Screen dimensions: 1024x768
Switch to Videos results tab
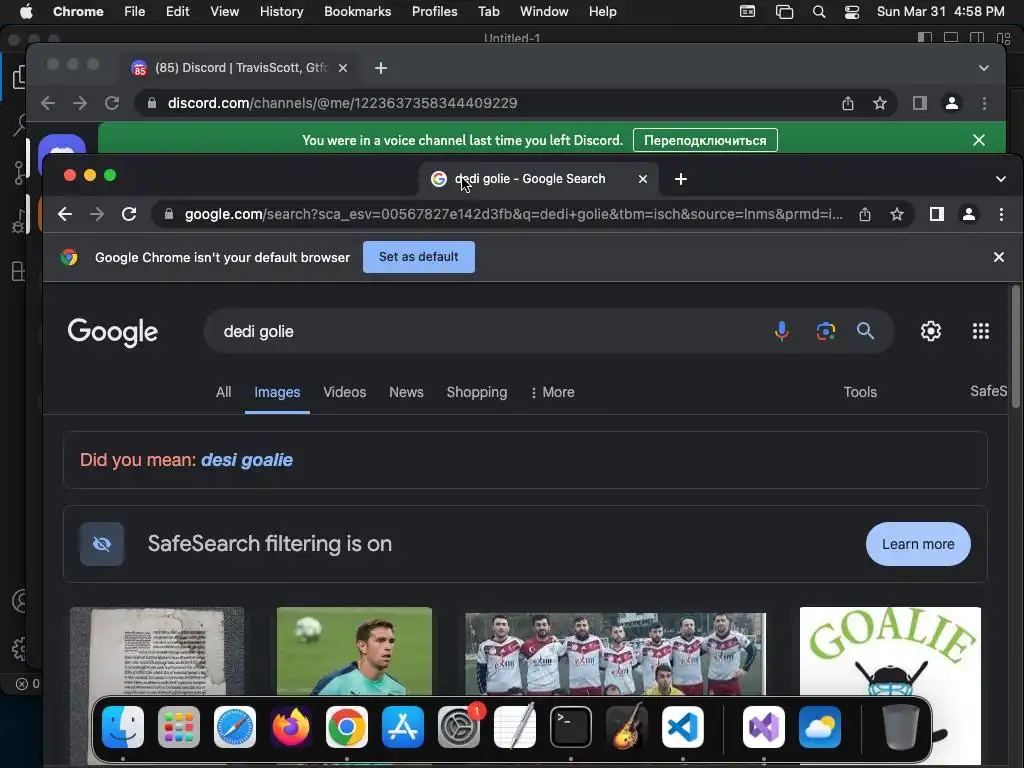345,392
